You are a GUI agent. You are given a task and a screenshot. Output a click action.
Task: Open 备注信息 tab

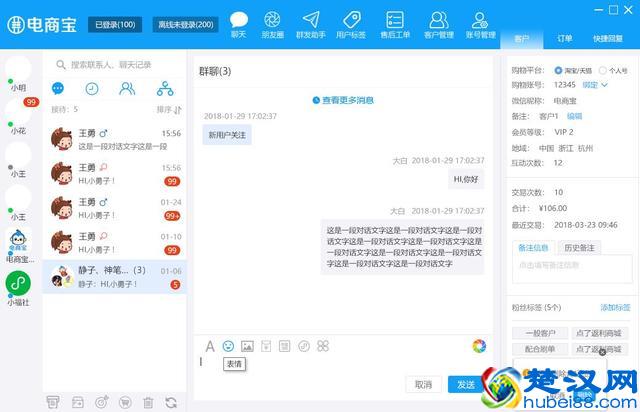533,247
